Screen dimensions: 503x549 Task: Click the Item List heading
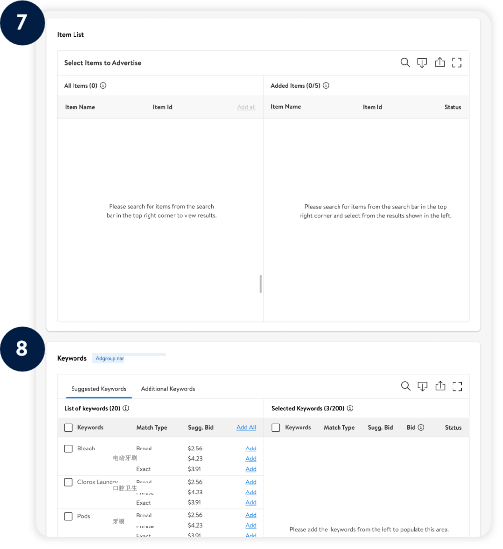tap(70, 34)
